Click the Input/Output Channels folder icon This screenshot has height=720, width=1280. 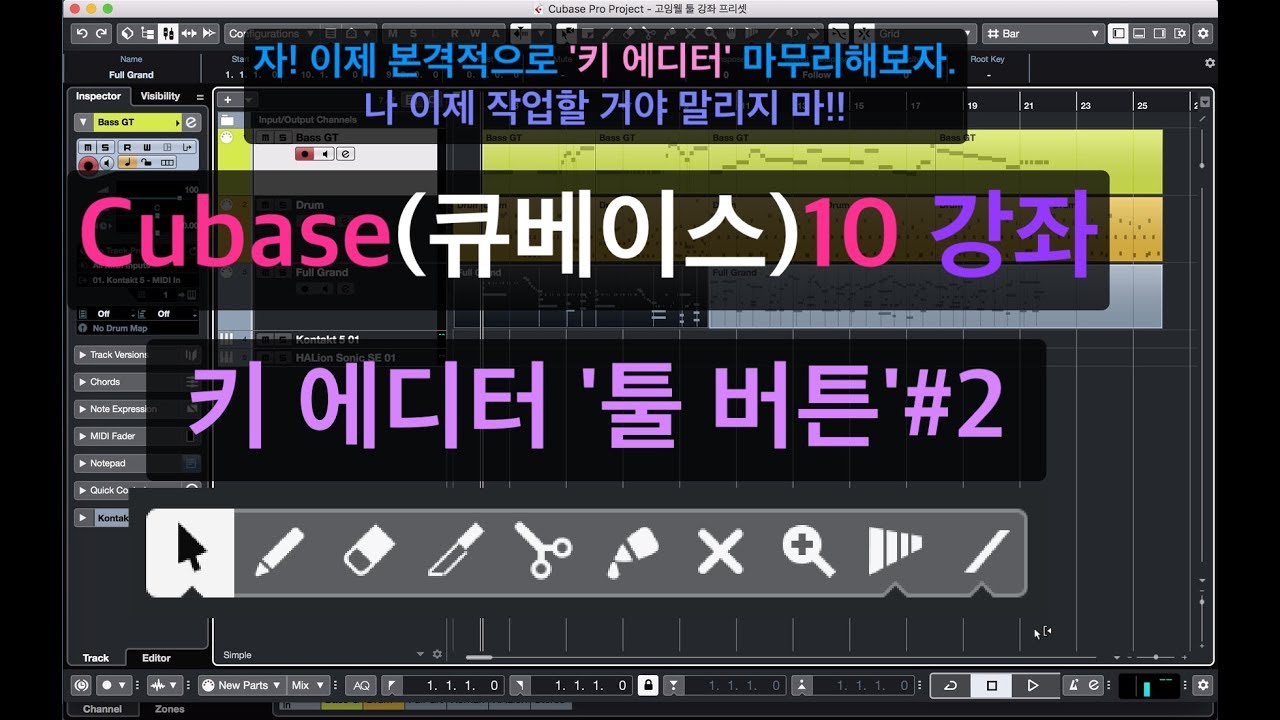tap(227, 119)
